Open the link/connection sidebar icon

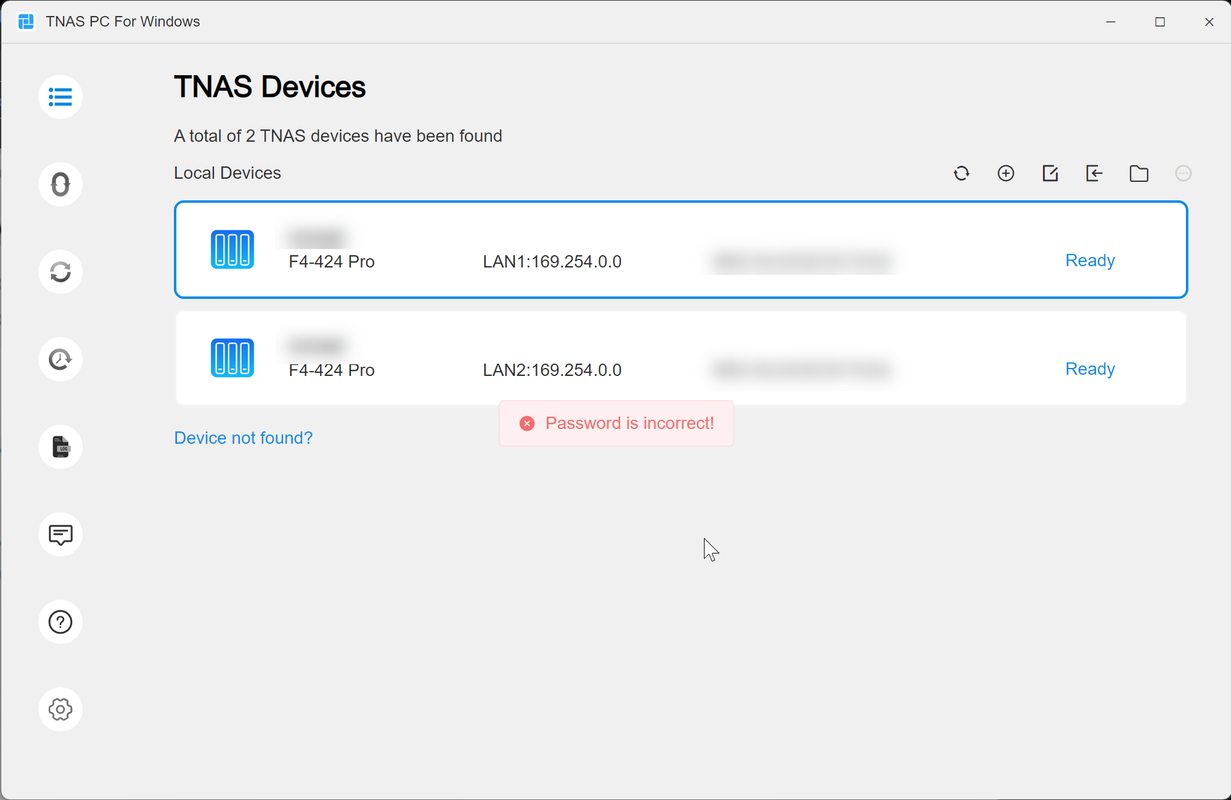pos(60,184)
